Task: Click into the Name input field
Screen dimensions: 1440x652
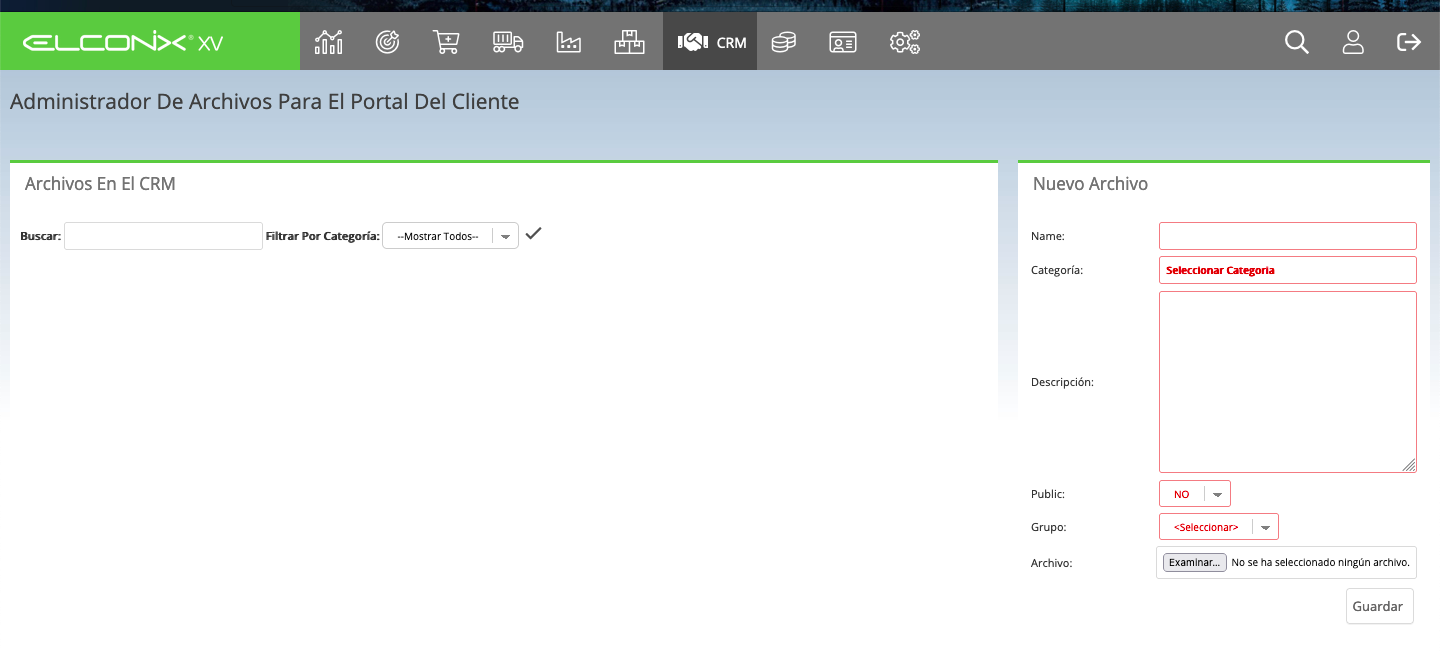Action: (1288, 236)
